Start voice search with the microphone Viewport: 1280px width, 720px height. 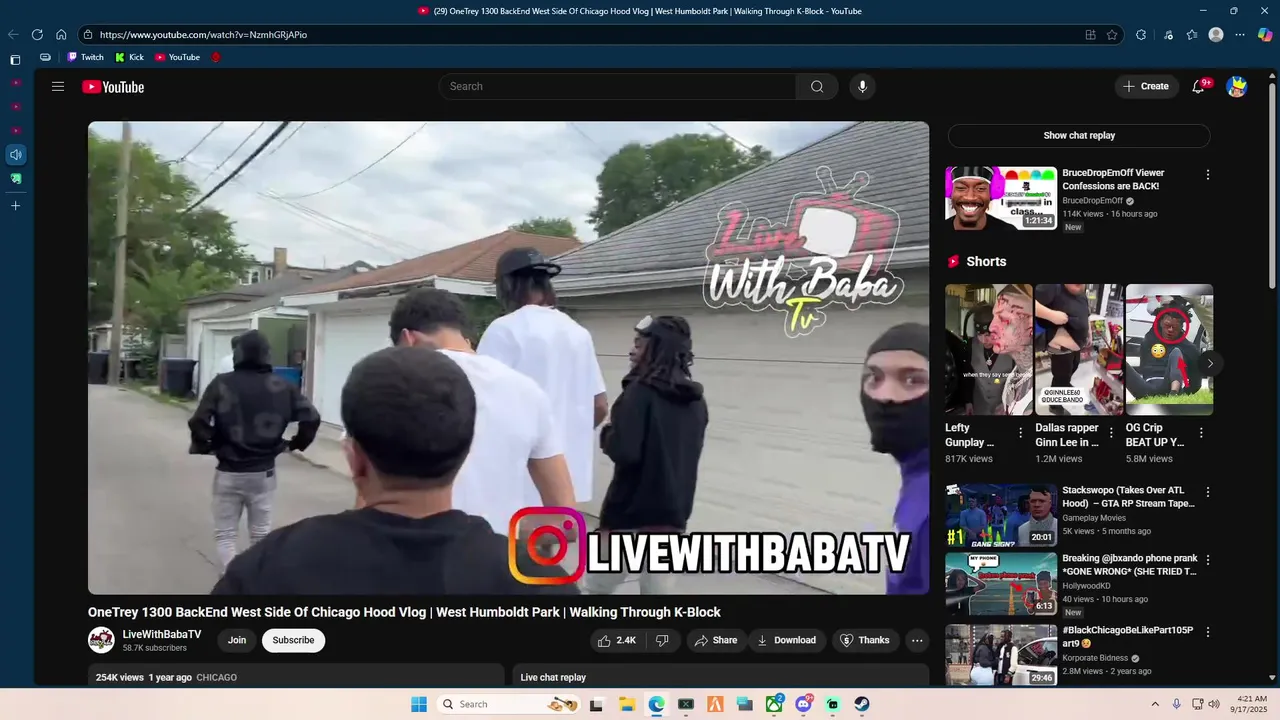tap(862, 87)
